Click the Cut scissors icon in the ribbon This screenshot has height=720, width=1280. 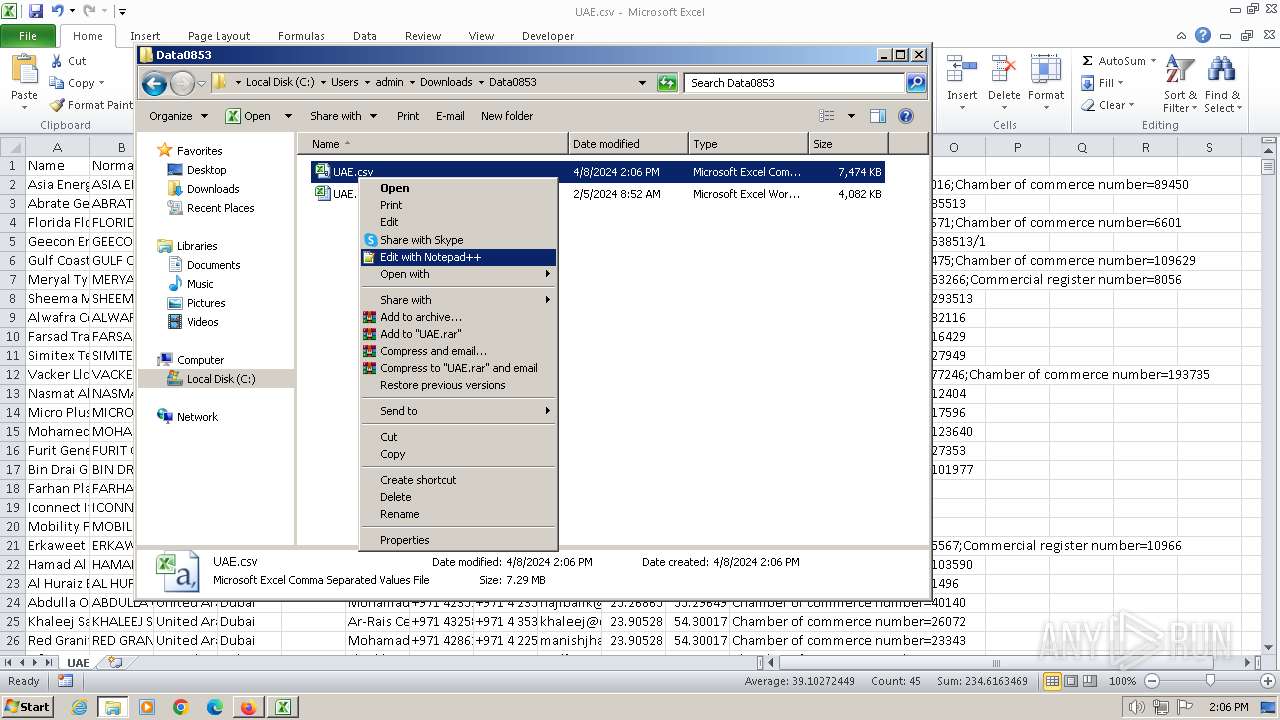[x=57, y=61]
